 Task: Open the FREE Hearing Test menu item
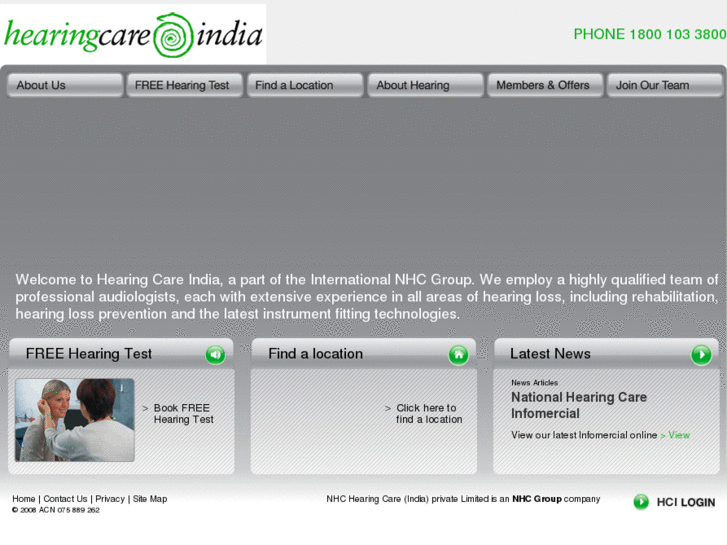point(185,85)
